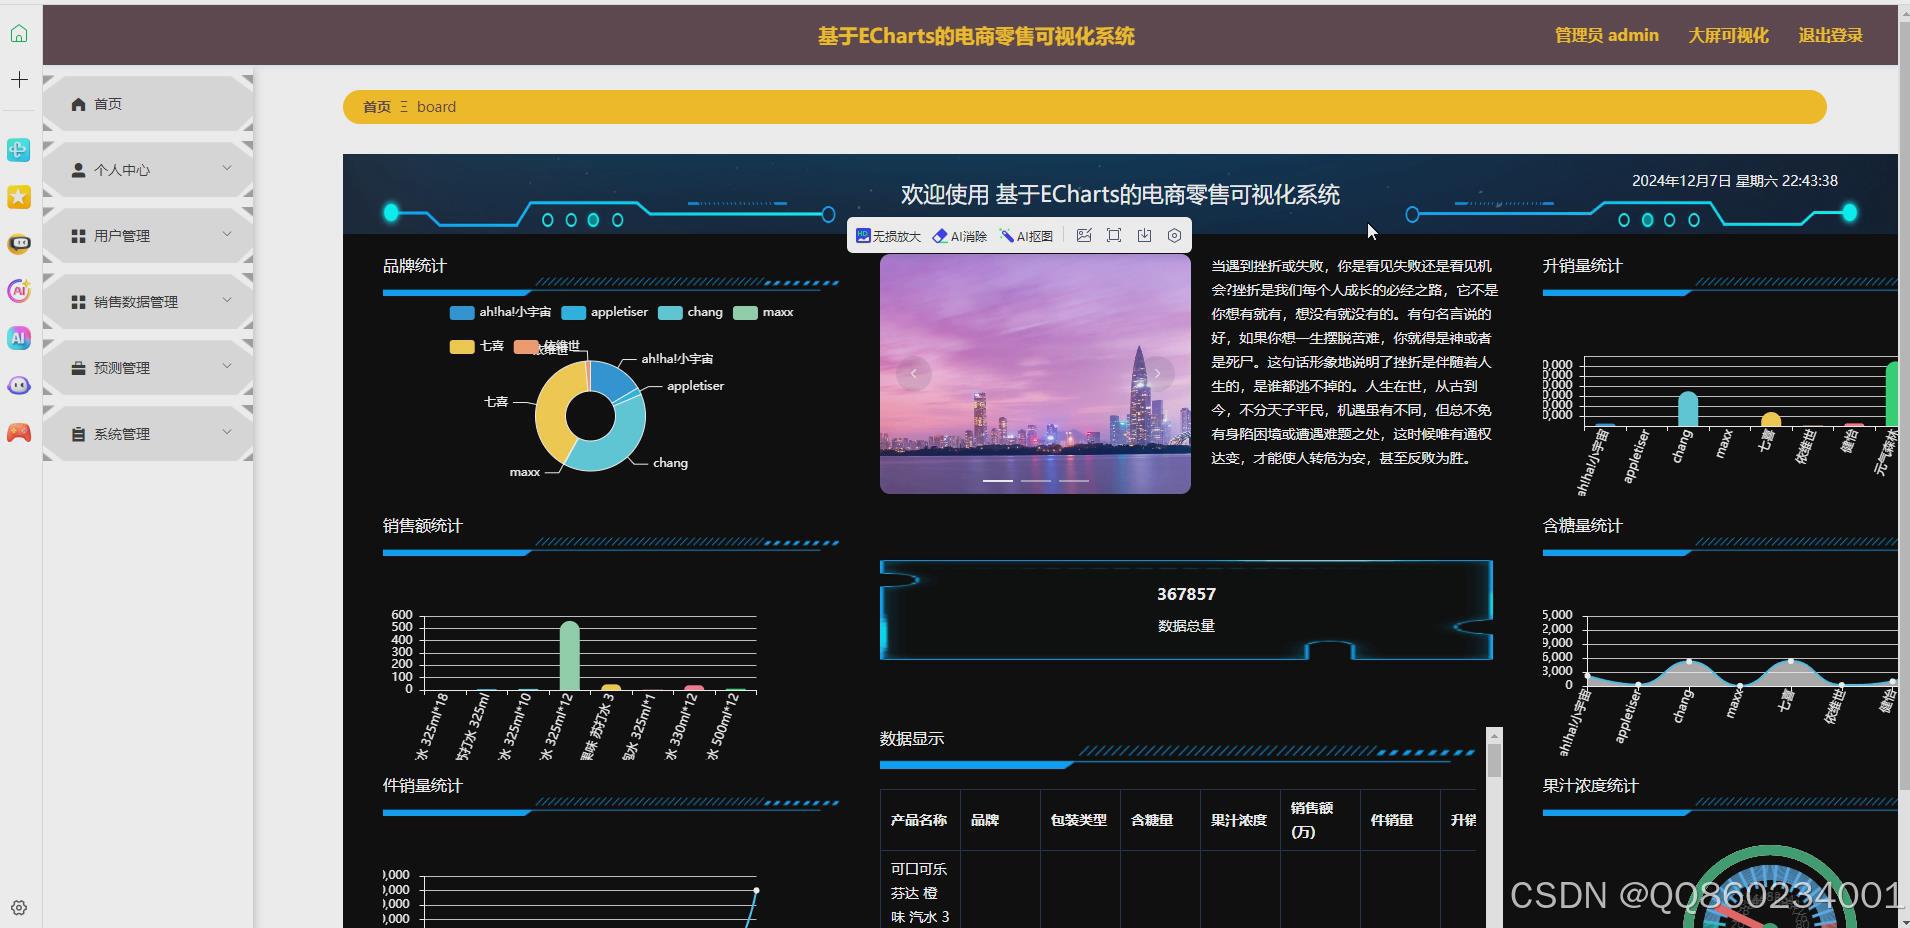Expand the 销售数据管理 chevron
Viewport: 1910px width, 928px height.
coord(227,300)
